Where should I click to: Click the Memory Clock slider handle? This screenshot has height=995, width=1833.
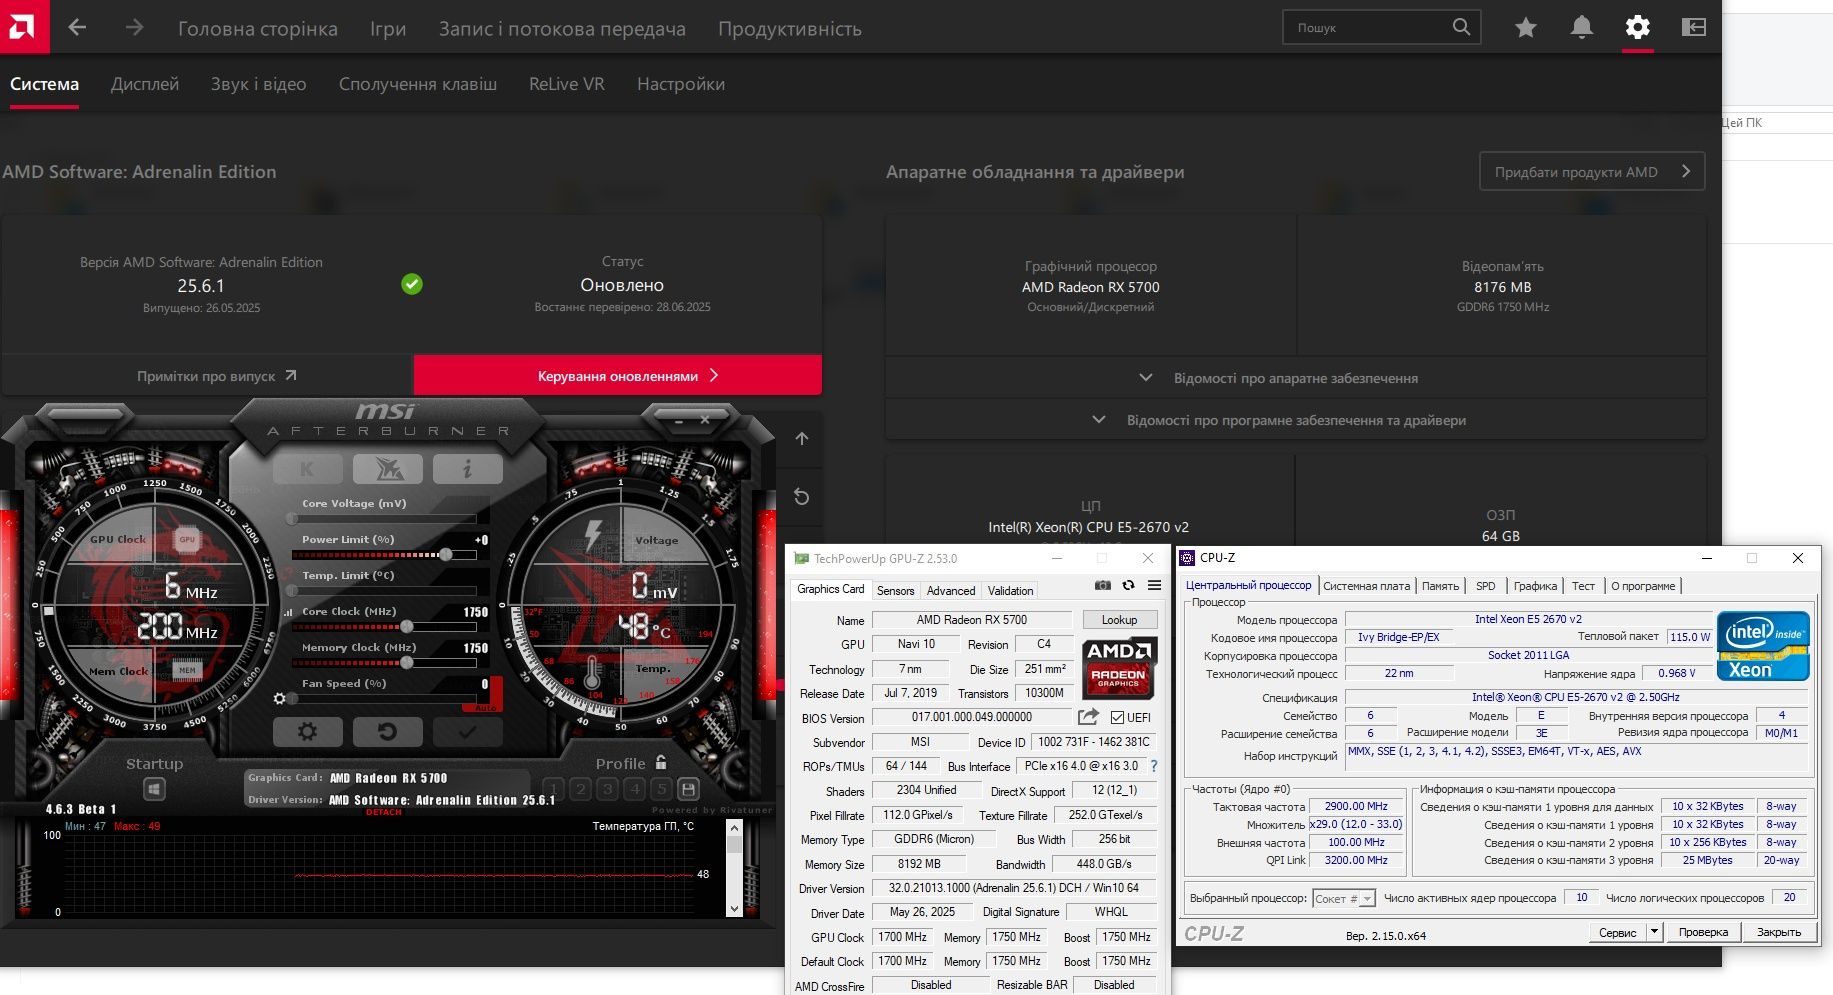click(x=407, y=662)
